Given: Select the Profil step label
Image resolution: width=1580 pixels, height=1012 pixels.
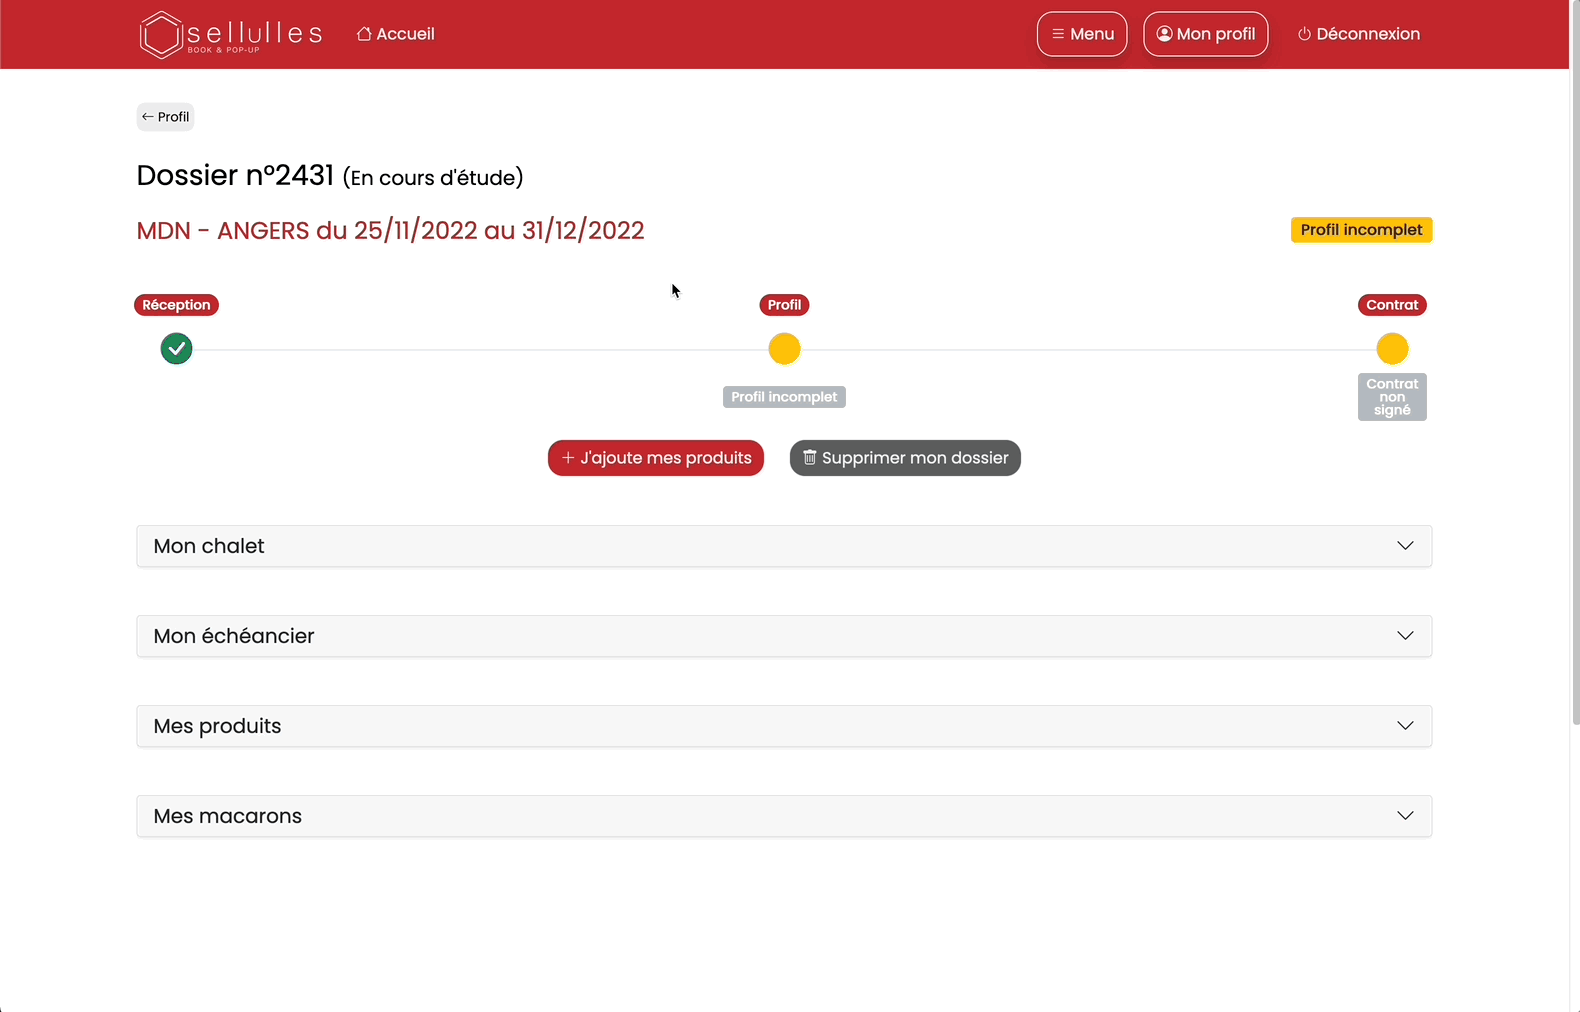Looking at the screenshot, I should [784, 305].
